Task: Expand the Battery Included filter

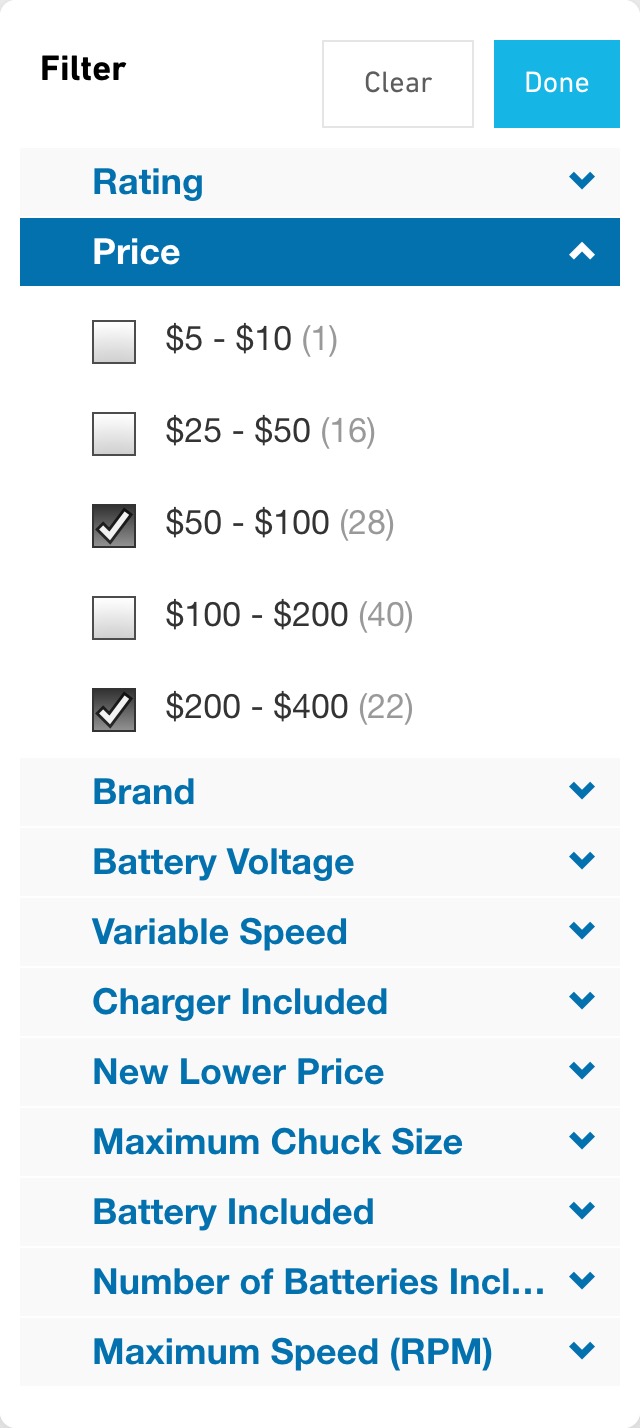Action: click(x=320, y=1211)
